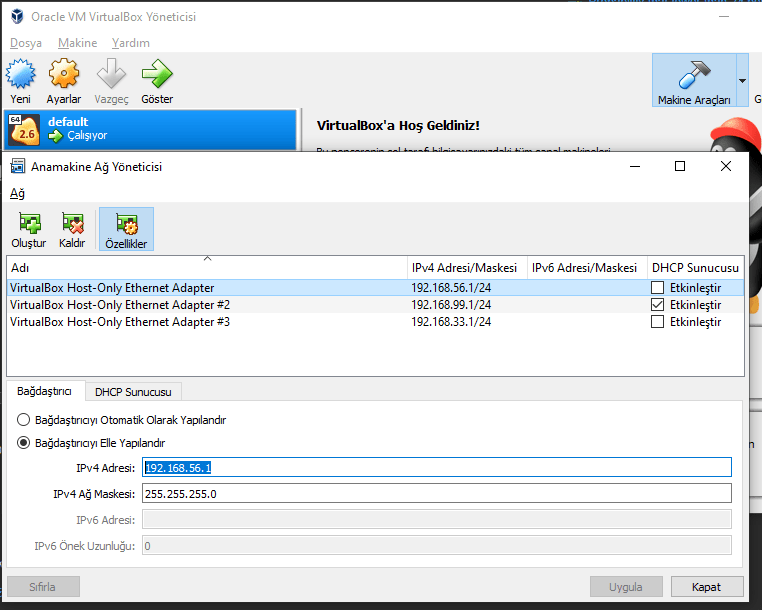Viewport: 762px width, 610px height.
Task: Sort by the Adı column header
Action: (x=207, y=267)
